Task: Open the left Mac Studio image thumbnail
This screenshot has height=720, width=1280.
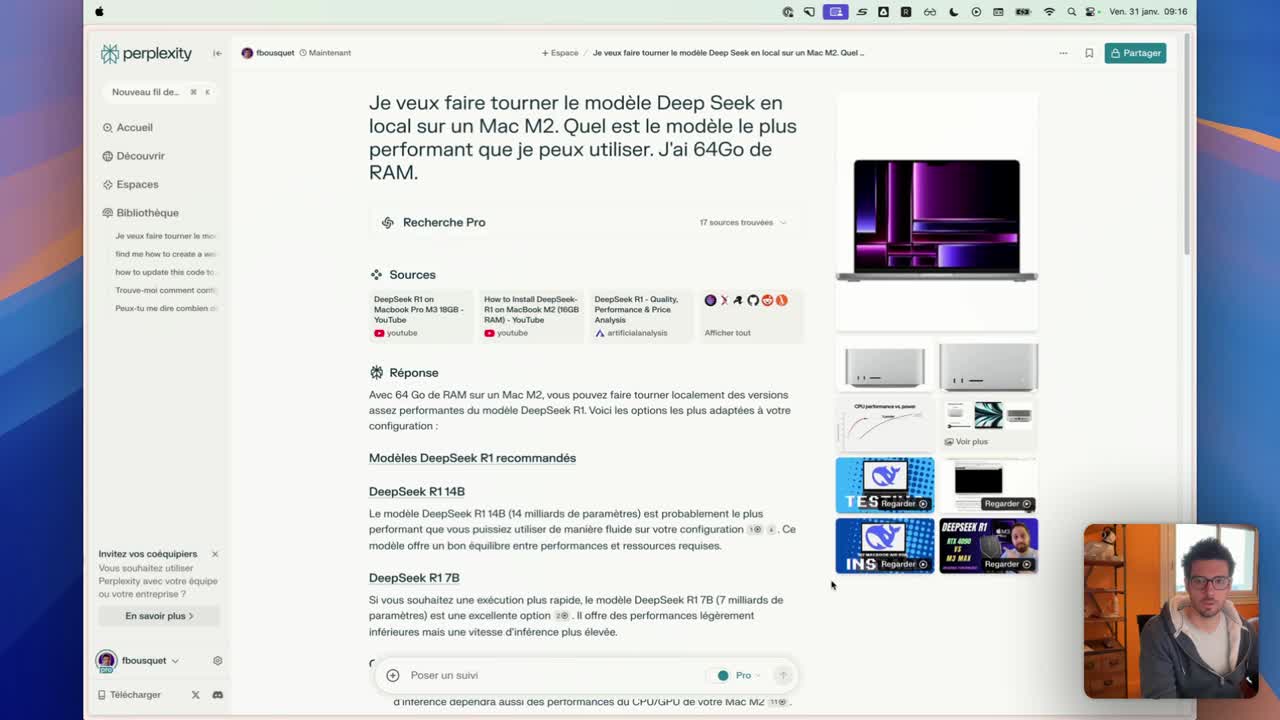Action: [885, 366]
